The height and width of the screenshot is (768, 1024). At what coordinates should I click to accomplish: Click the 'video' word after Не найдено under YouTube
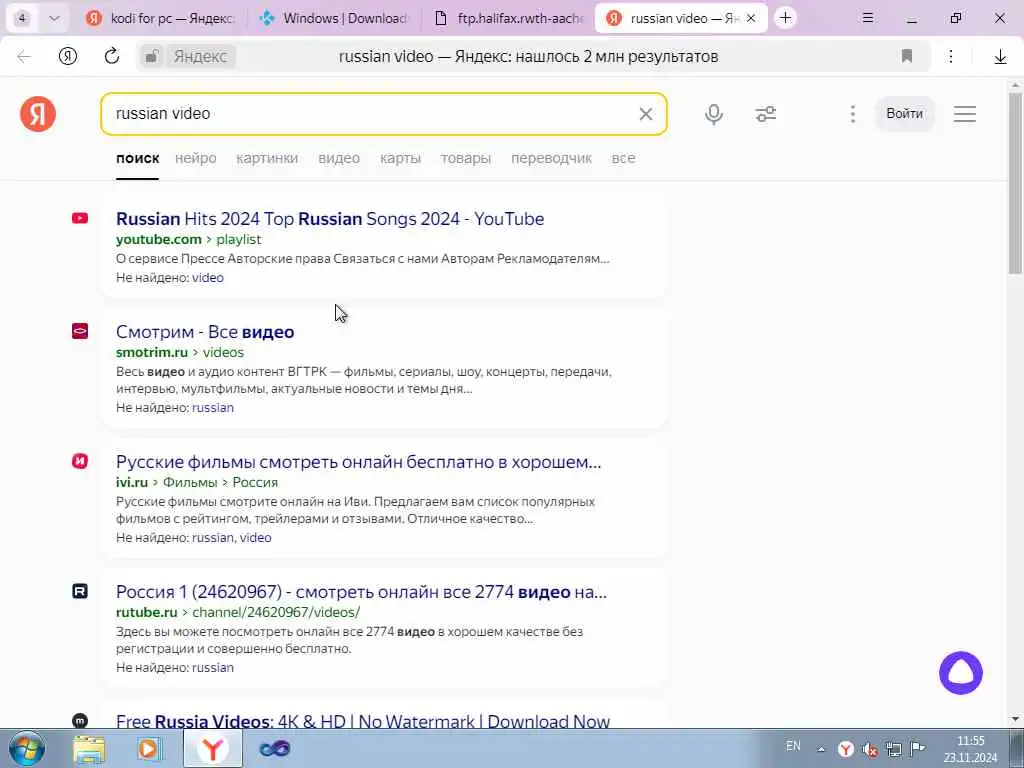tap(208, 278)
